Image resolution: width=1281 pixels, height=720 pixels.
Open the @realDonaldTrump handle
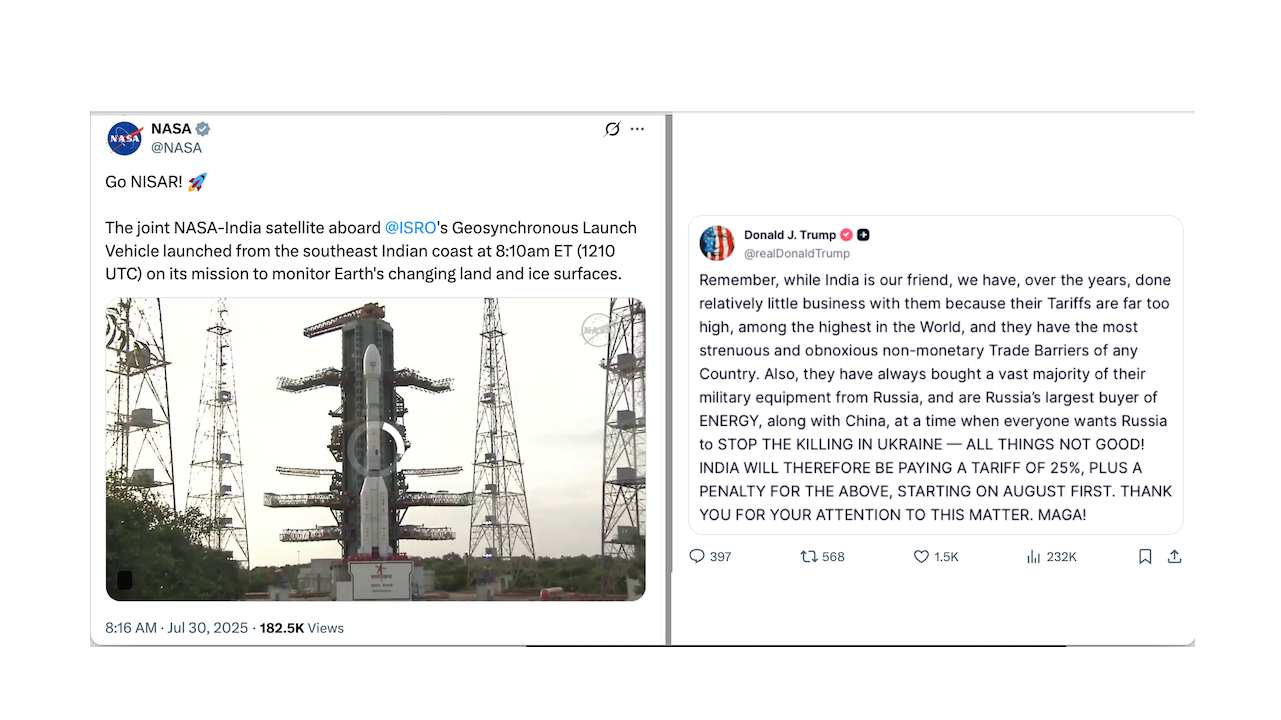pyautogui.click(x=797, y=253)
